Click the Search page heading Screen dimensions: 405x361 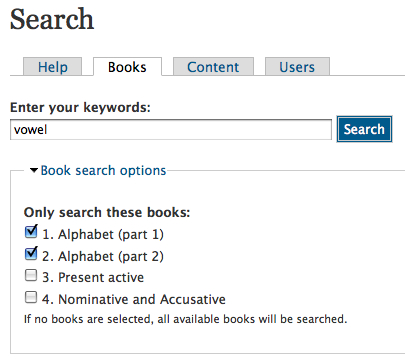click(x=52, y=19)
